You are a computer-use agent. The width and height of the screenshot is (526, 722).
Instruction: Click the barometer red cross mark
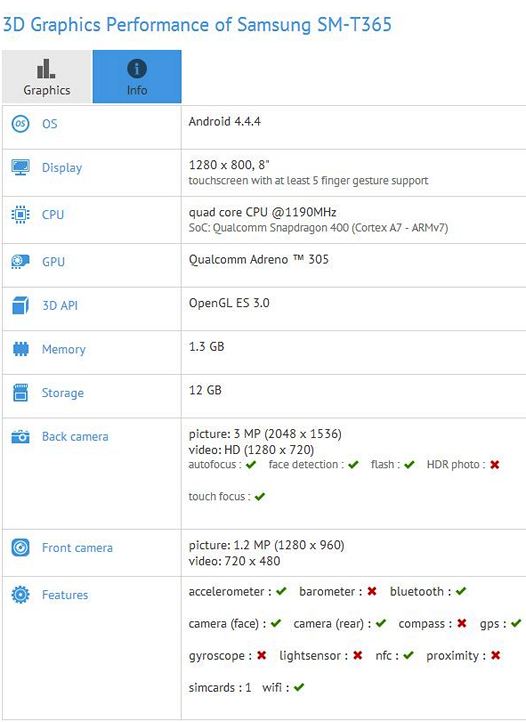pos(372,591)
